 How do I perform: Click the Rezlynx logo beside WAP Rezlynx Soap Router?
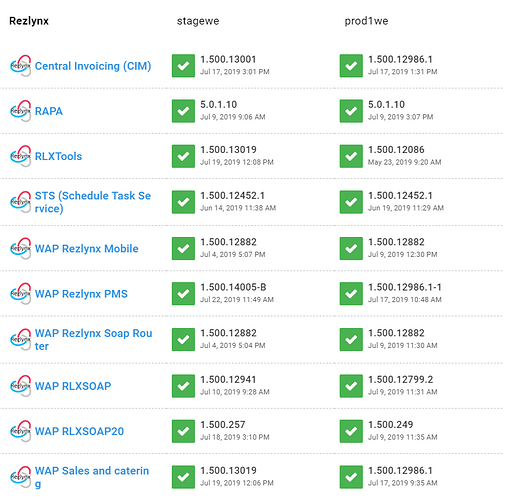[21, 339]
